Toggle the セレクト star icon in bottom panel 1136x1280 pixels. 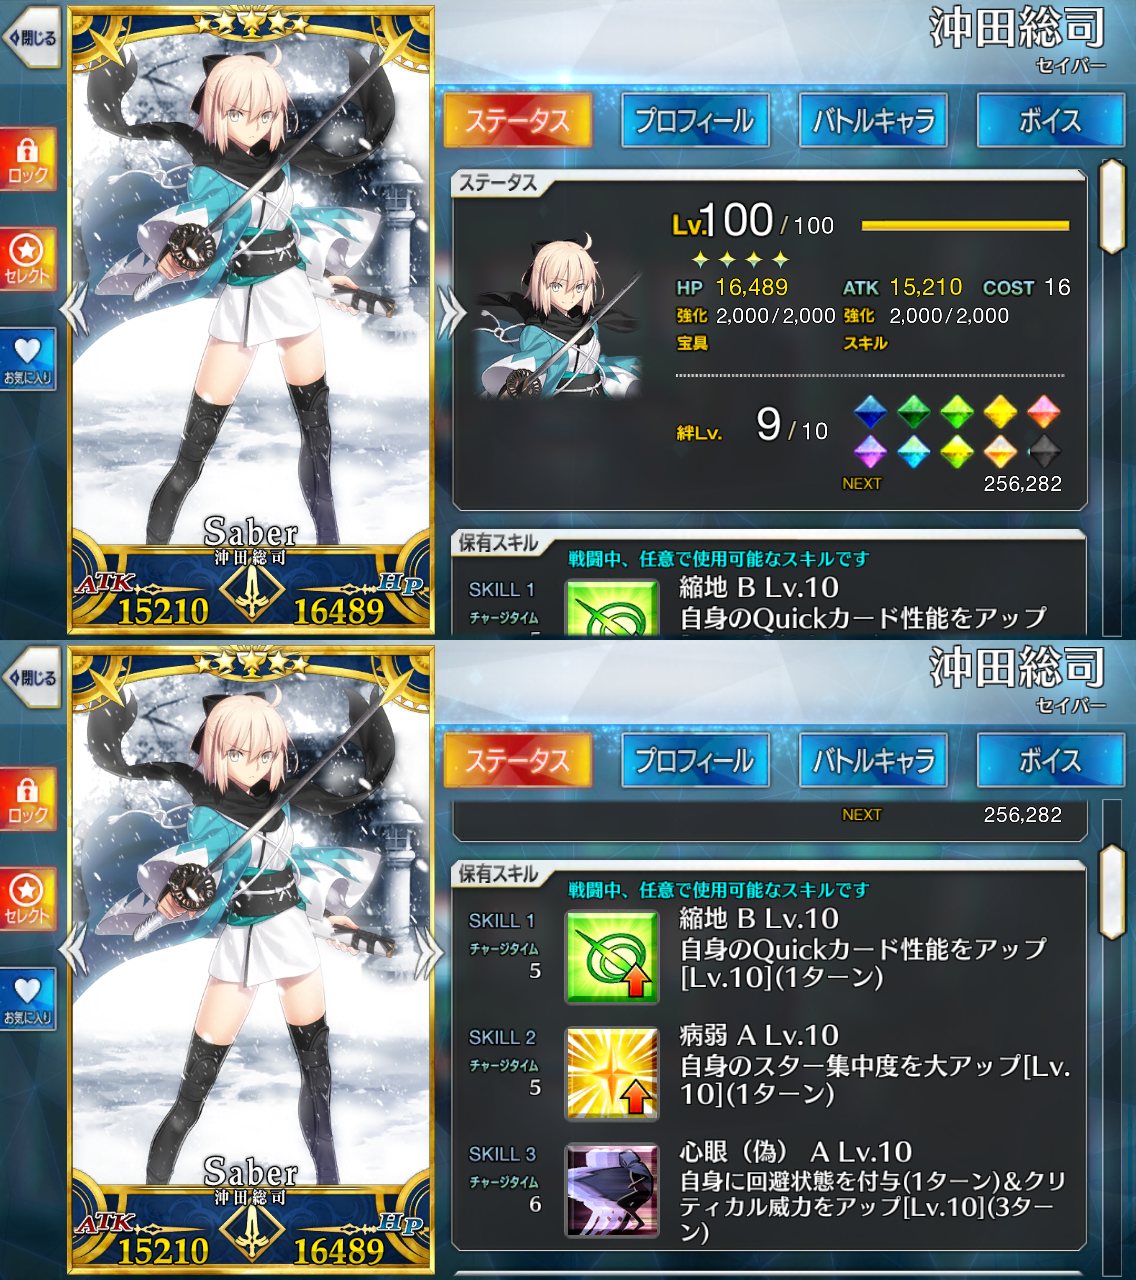pyautogui.click(x=28, y=900)
